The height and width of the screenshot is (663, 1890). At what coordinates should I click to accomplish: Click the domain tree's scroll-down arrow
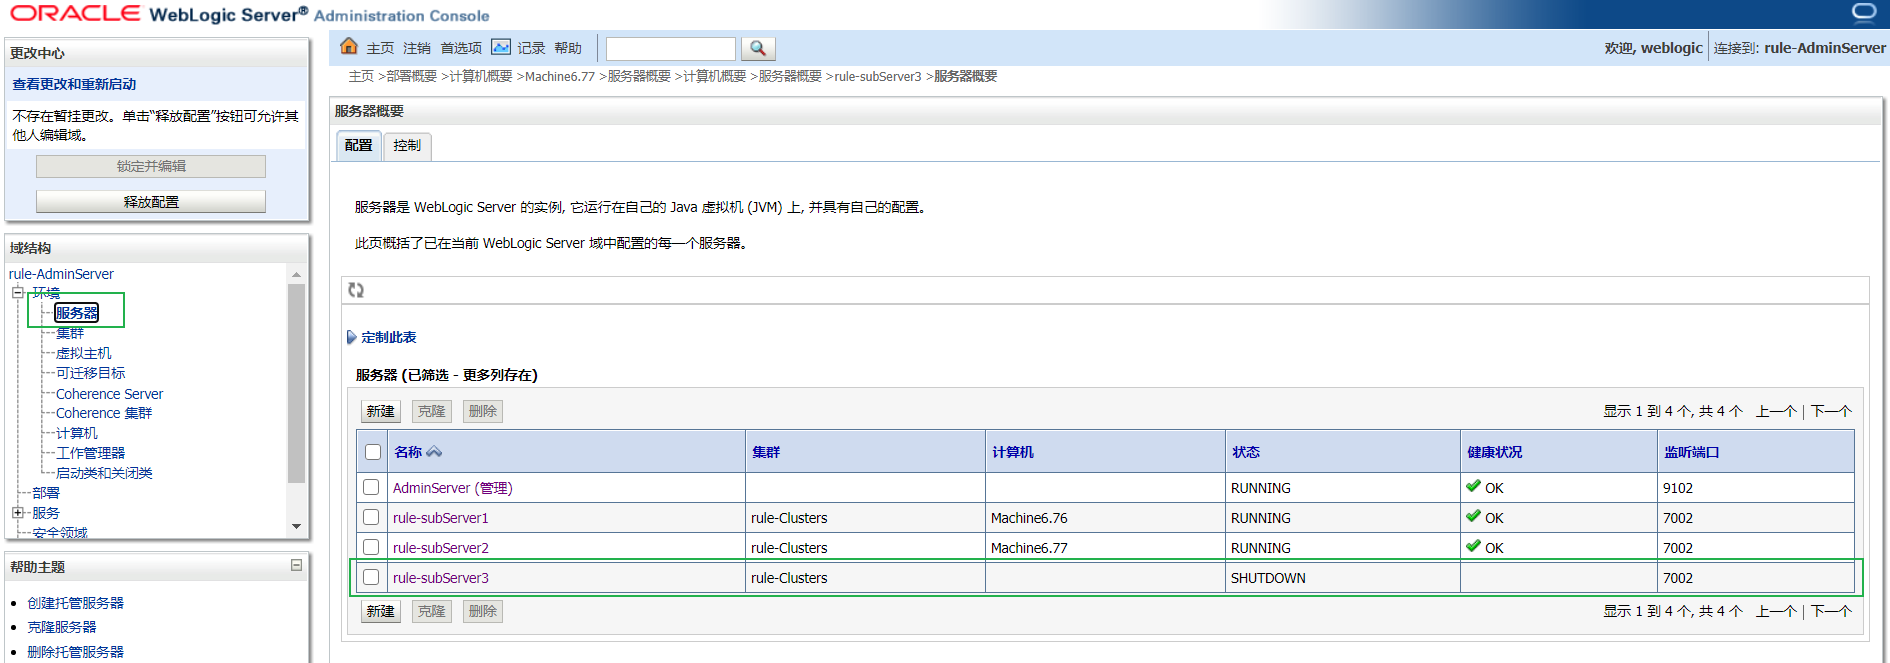click(296, 526)
